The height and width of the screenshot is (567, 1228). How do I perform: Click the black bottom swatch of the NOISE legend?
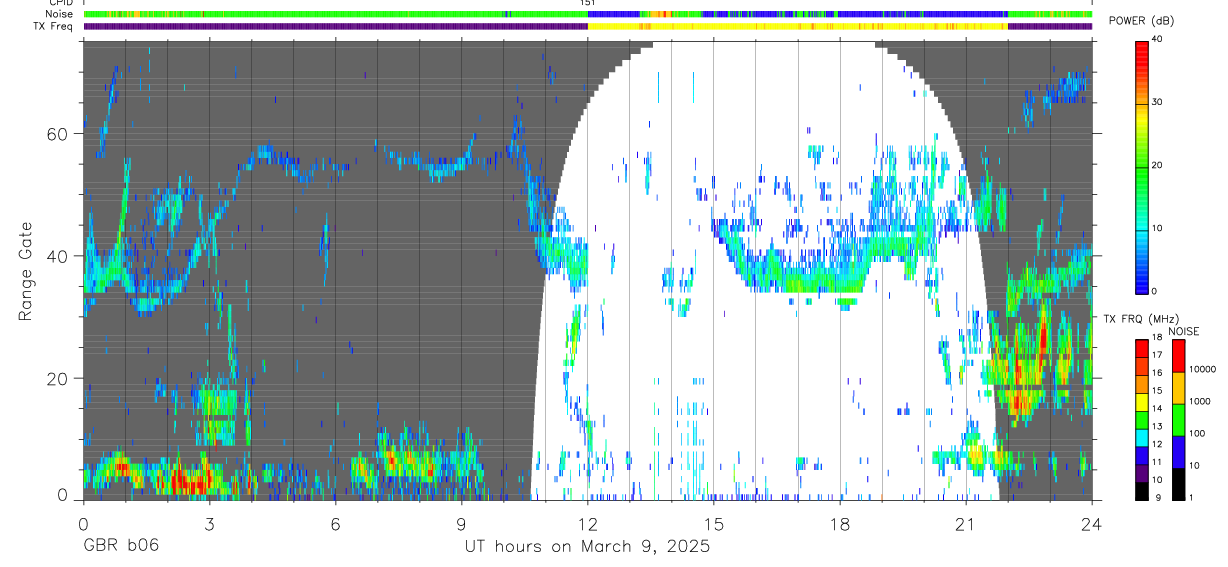(x=1179, y=484)
